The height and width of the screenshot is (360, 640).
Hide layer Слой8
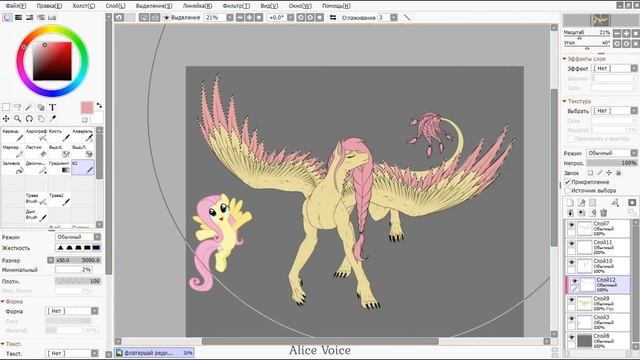(x=571, y=338)
